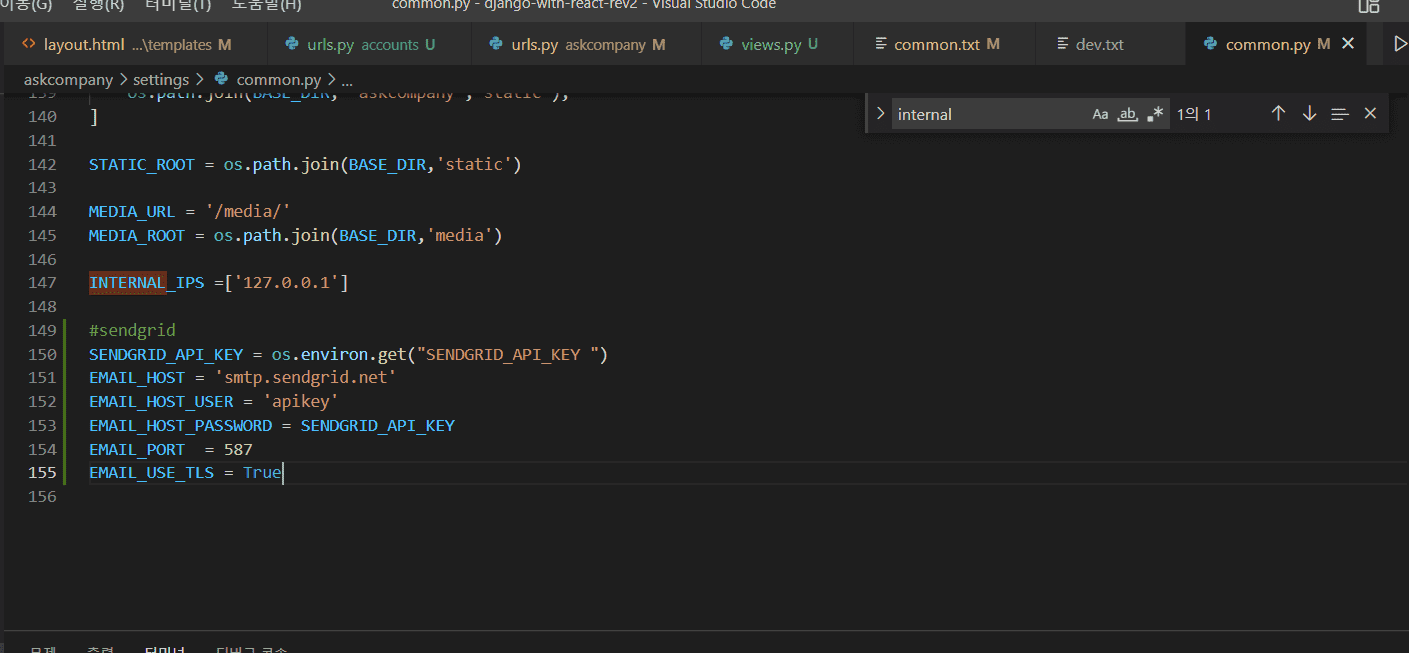Enable regular expression search option
This screenshot has height=653, width=1409.
pos(1155,114)
